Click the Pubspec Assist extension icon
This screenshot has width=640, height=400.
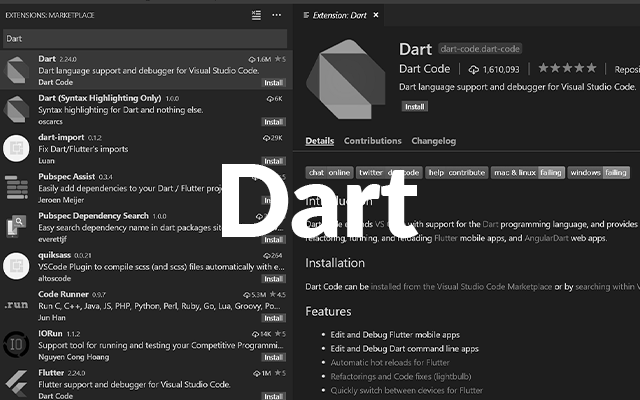tap(16, 187)
